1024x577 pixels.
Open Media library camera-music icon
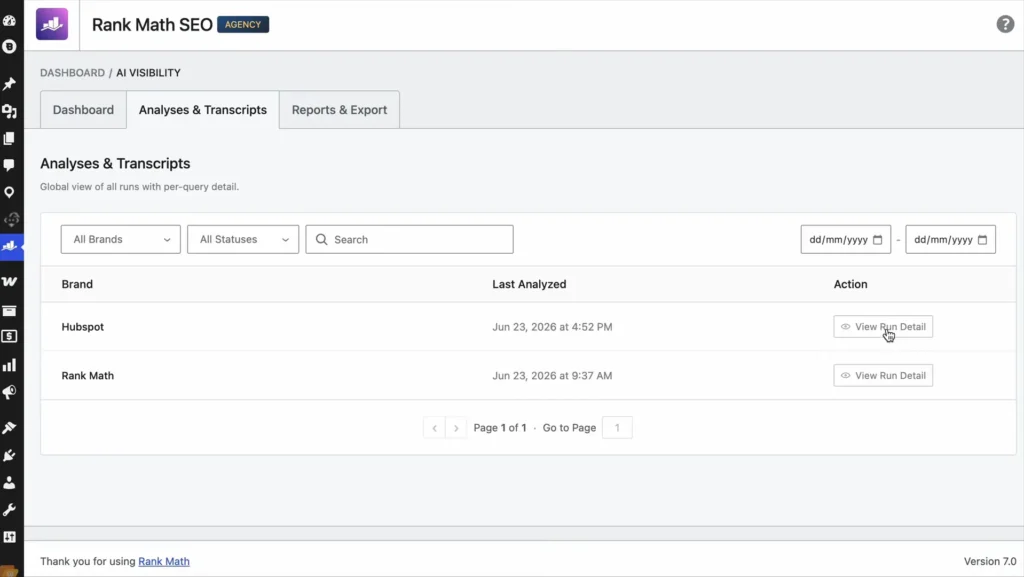[9, 111]
